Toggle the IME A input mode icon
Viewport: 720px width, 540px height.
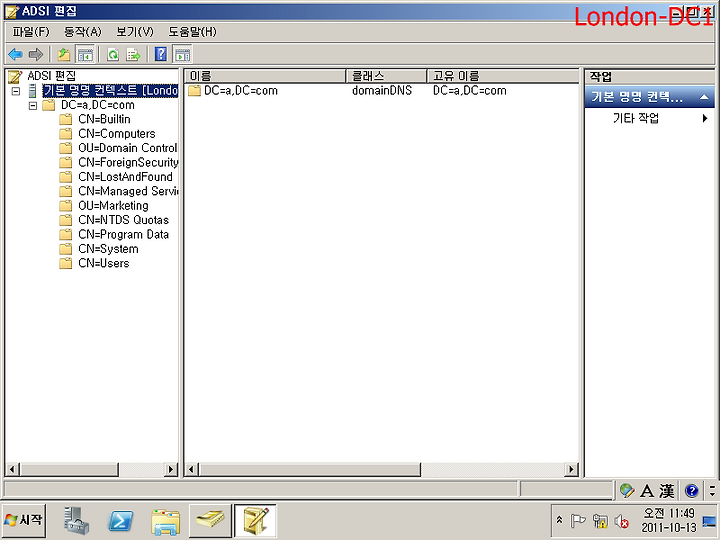pyautogui.click(x=647, y=490)
